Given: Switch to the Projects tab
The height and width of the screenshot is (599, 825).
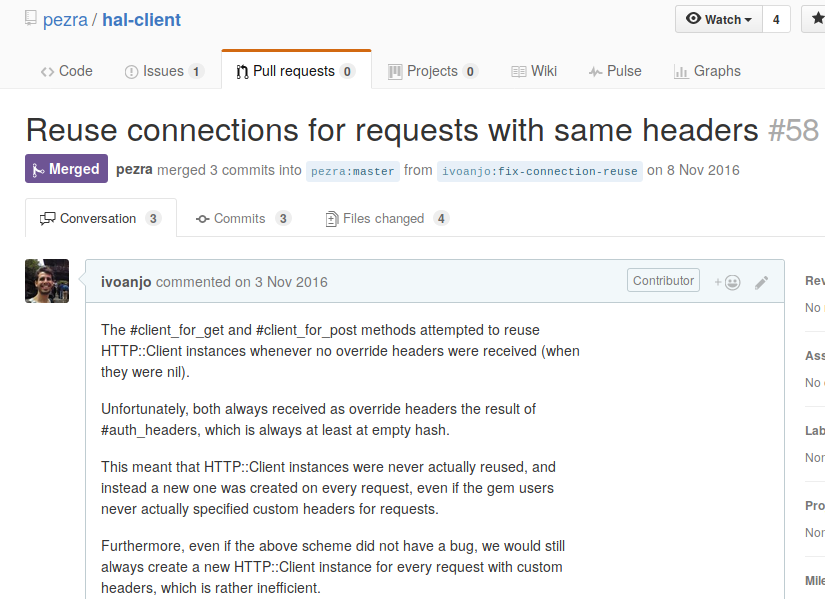Looking at the screenshot, I should pos(432,71).
